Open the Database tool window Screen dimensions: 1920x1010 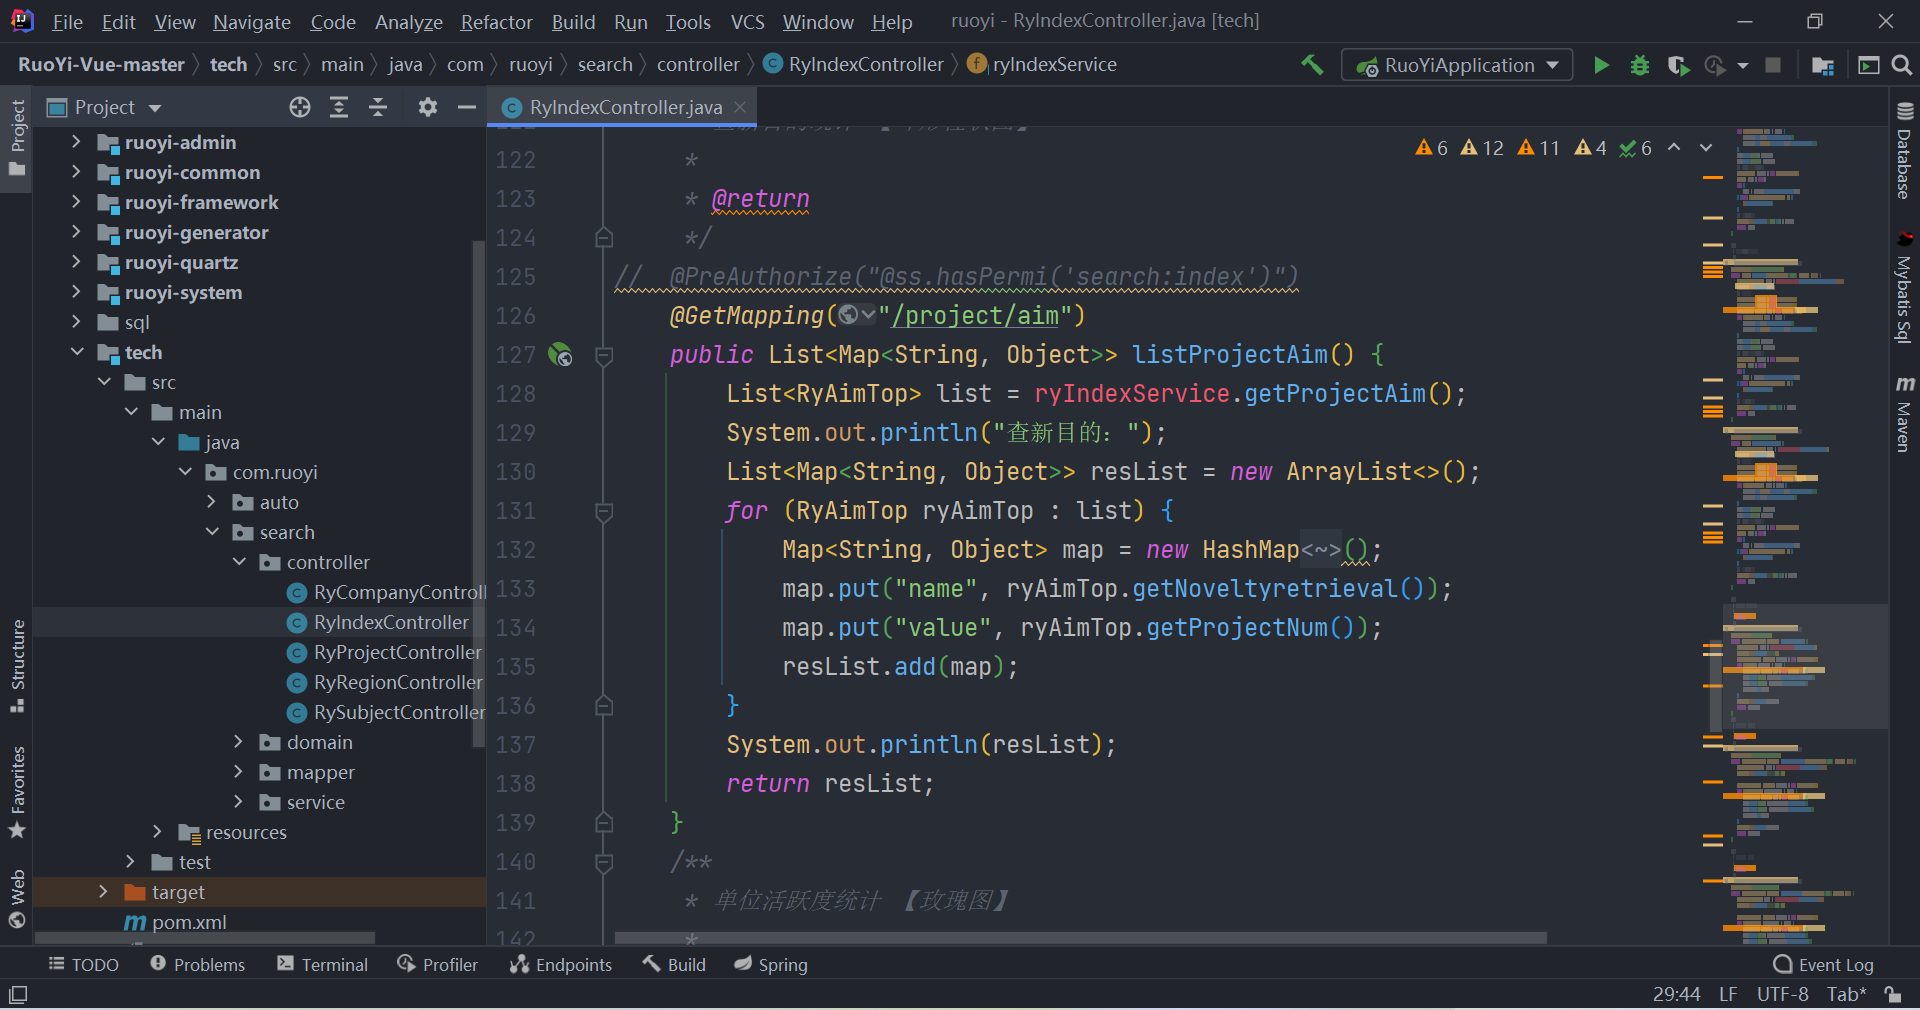(1904, 150)
